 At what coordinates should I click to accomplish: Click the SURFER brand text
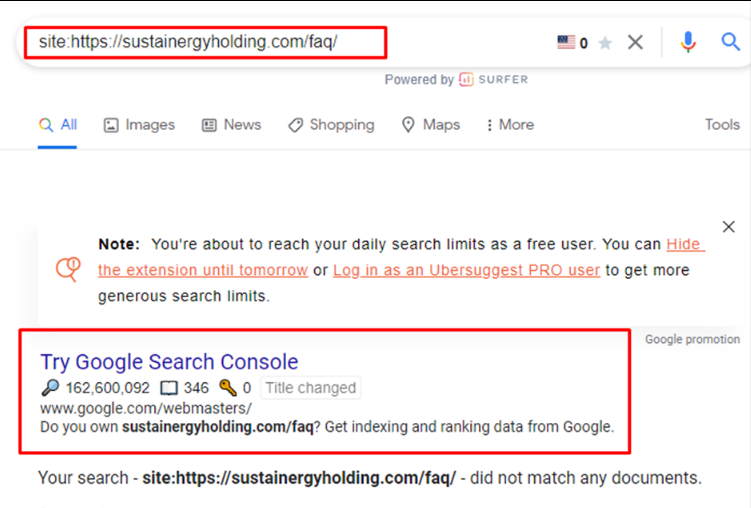point(503,79)
